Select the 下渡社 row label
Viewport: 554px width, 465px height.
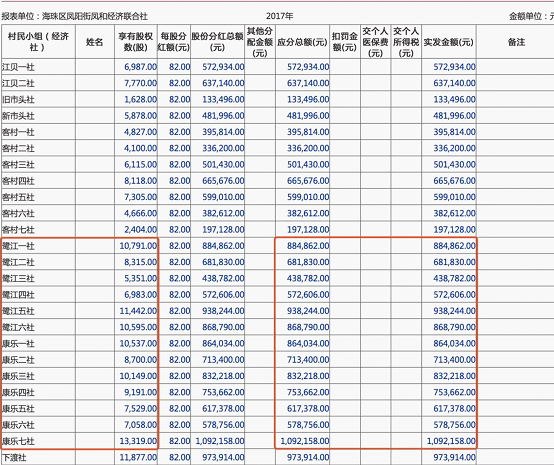[x=14, y=457]
